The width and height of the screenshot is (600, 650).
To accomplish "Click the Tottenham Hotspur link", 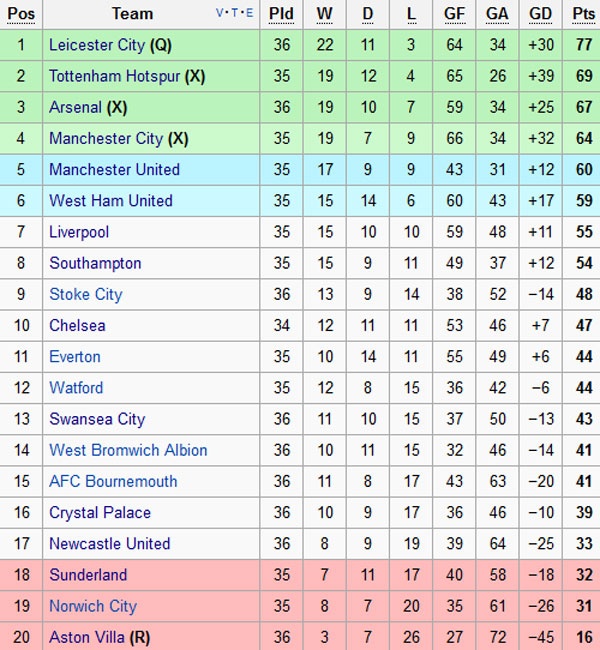I will point(114,76).
